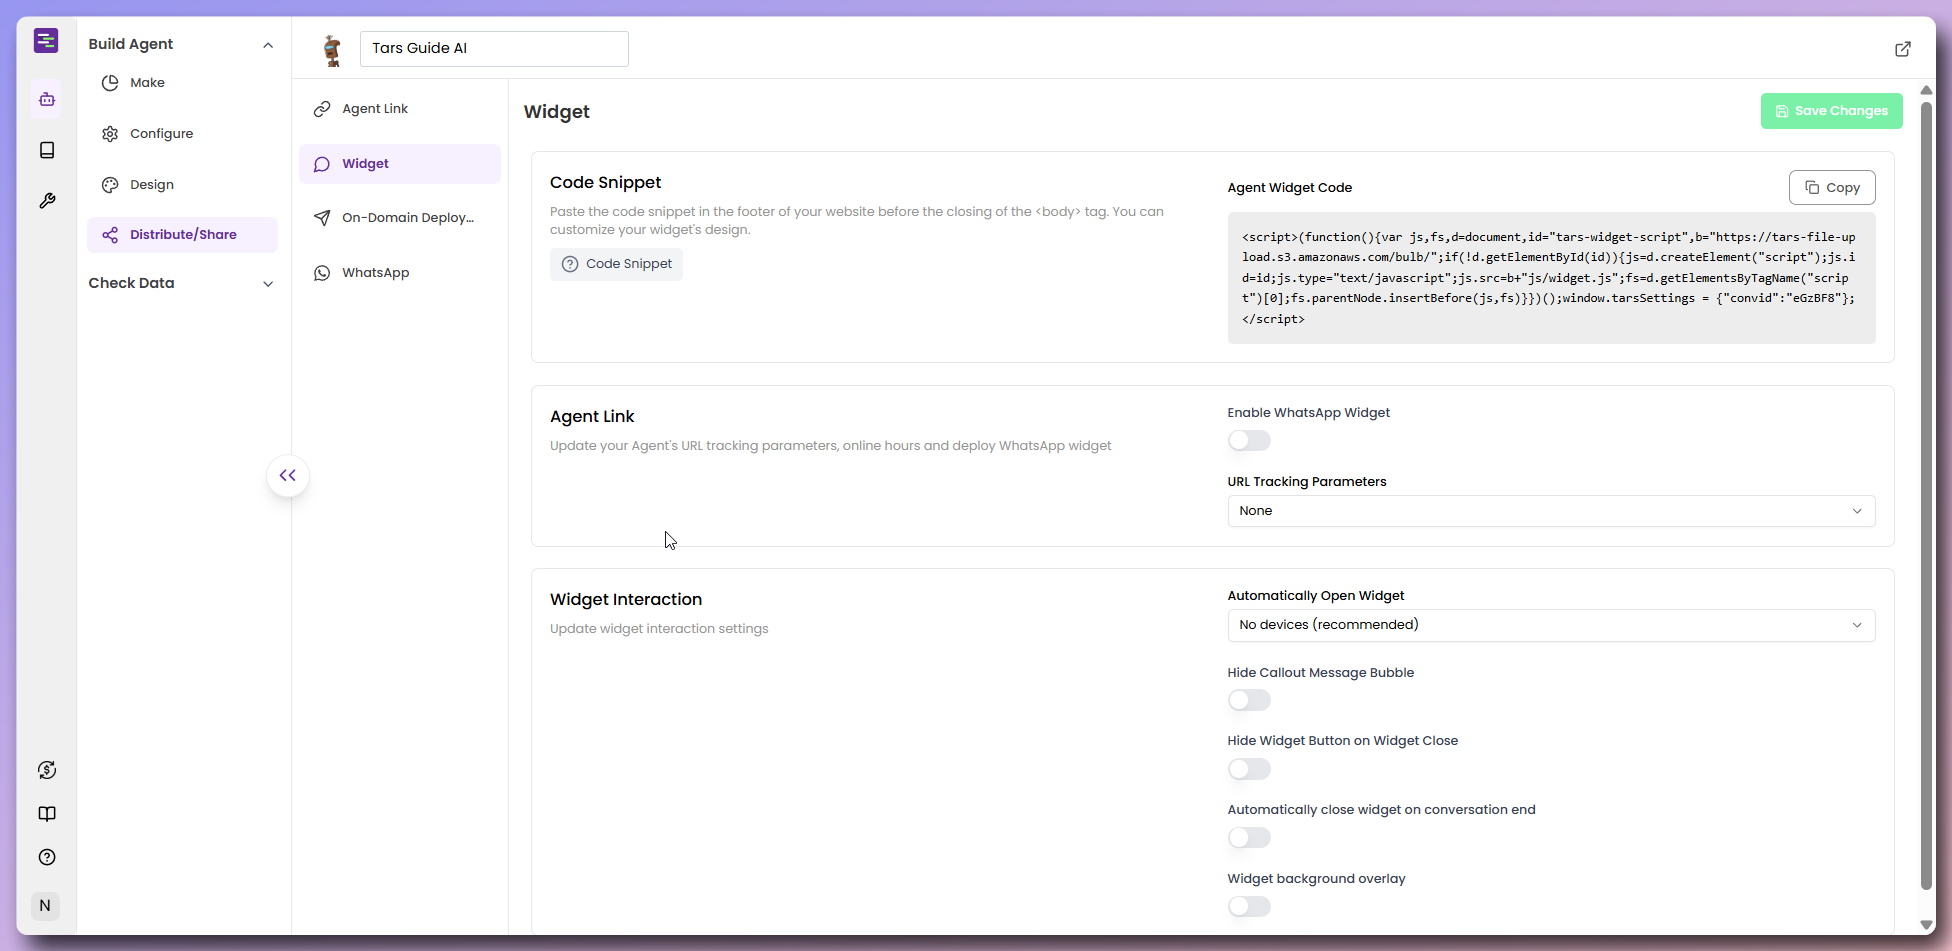1952x951 pixels.
Task: Click the Design palette icon
Action: 110,185
